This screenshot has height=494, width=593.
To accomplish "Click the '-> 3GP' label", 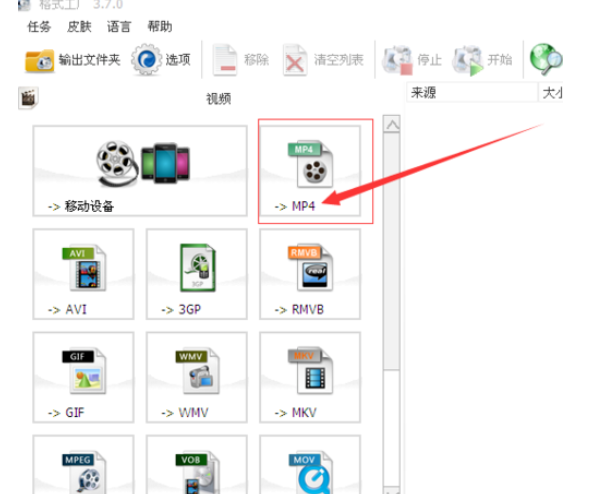I will tap(181, 310).
